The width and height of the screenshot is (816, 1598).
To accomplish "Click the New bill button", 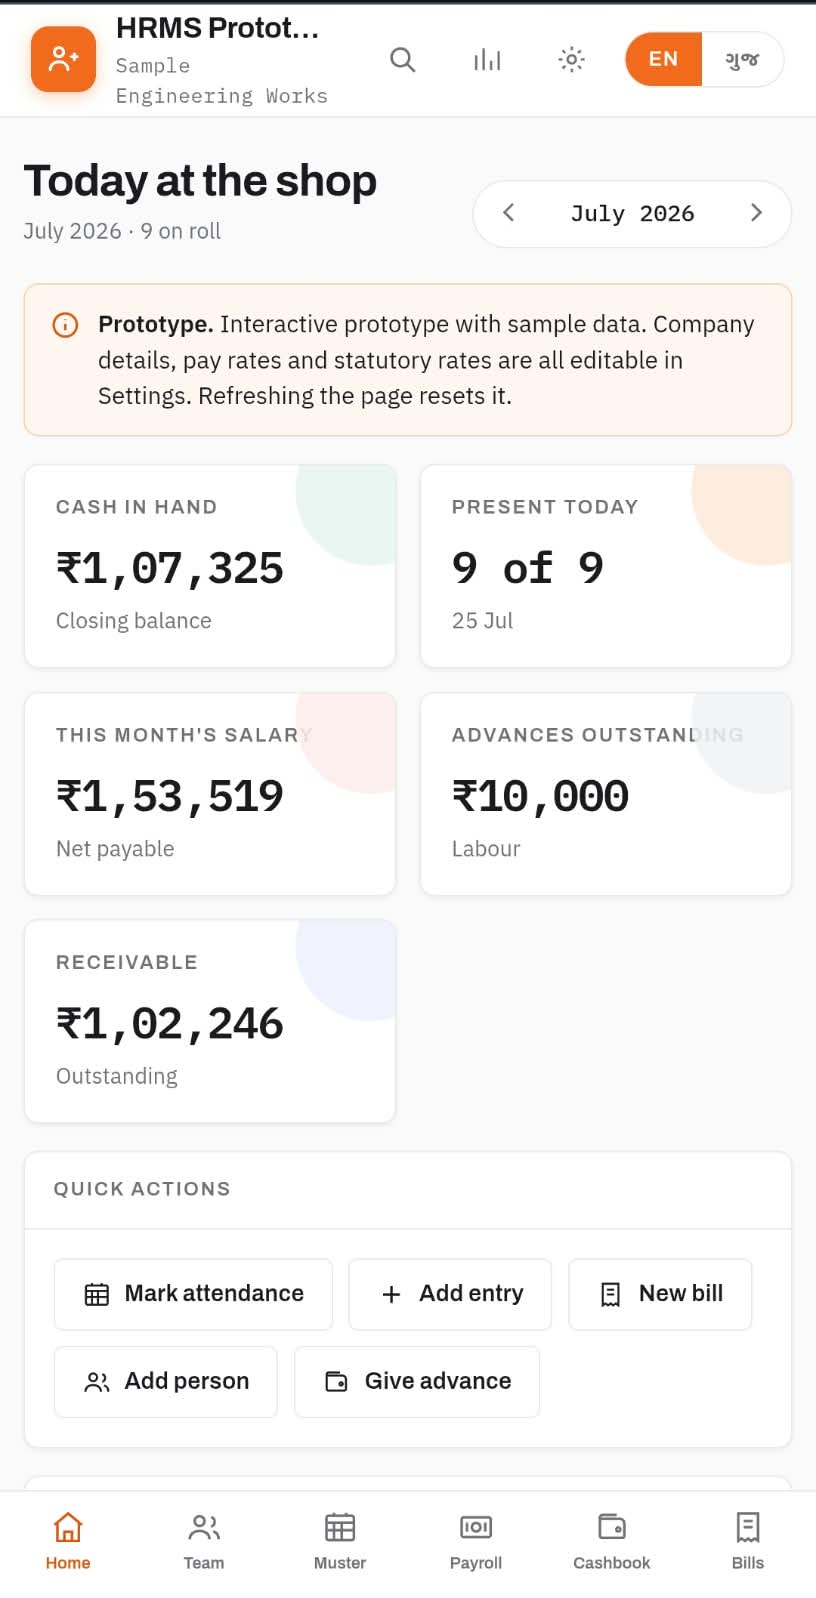I will click(x=660, y=1294).
